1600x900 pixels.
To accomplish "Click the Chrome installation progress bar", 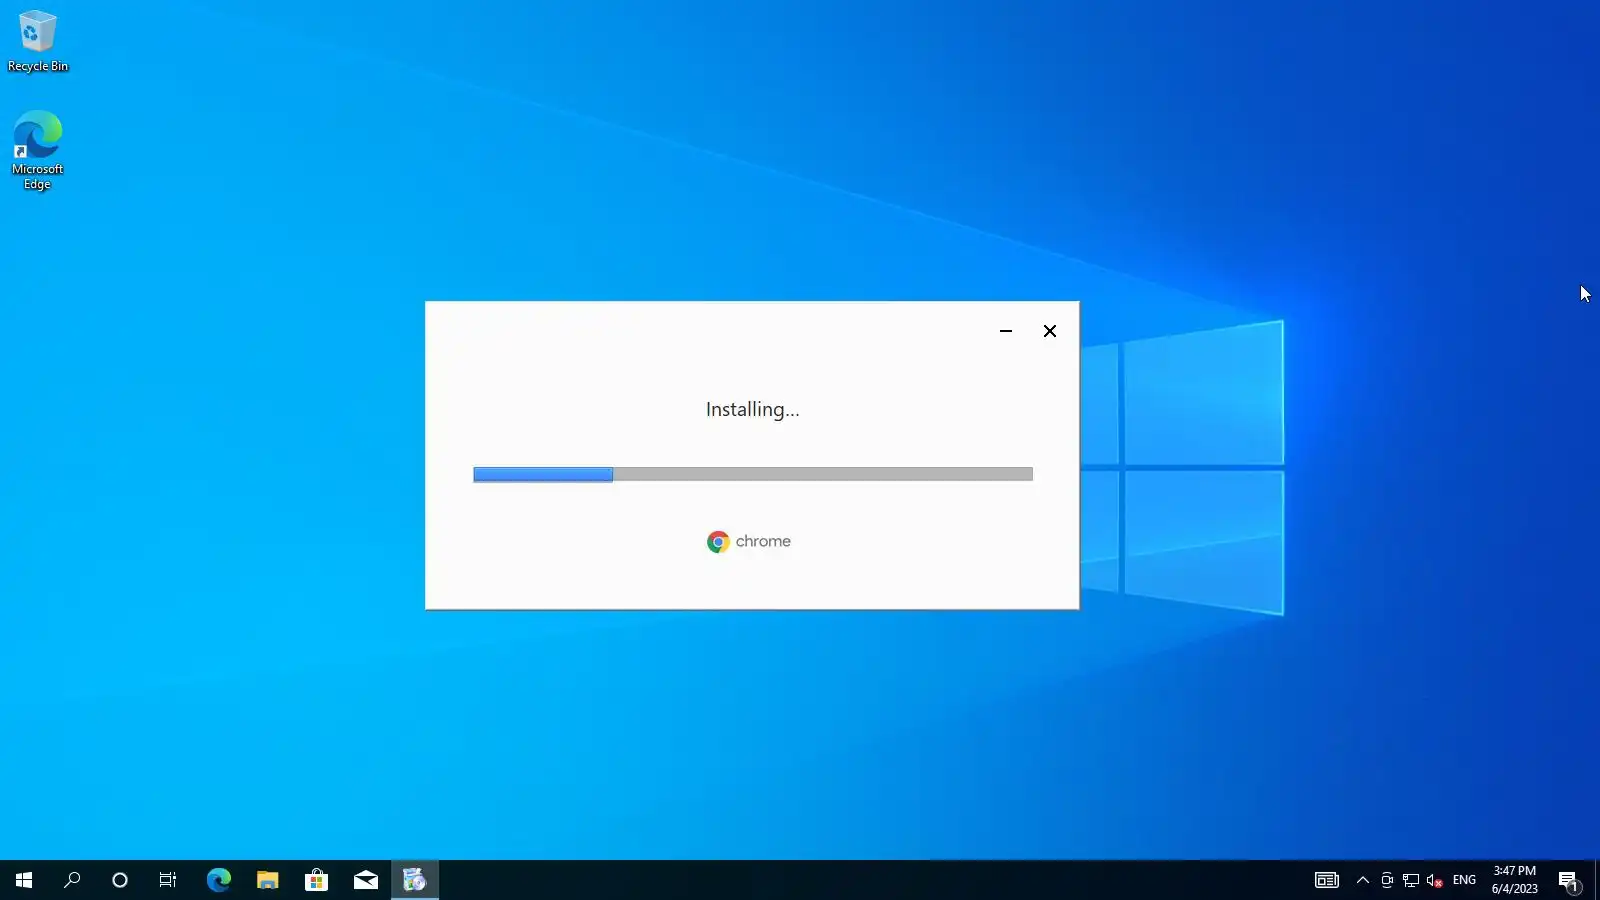I will 753,474.
